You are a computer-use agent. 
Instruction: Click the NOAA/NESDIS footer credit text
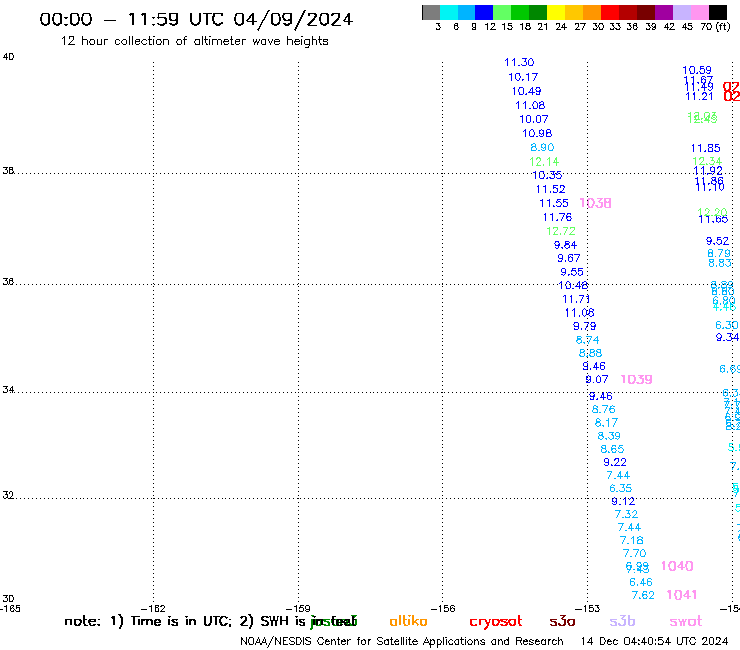click(402, 641)
